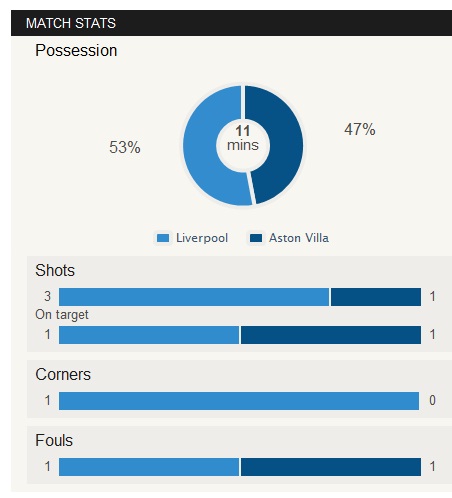
Task: Select the Aston Villa legend label
Action: tap(299, 238)
